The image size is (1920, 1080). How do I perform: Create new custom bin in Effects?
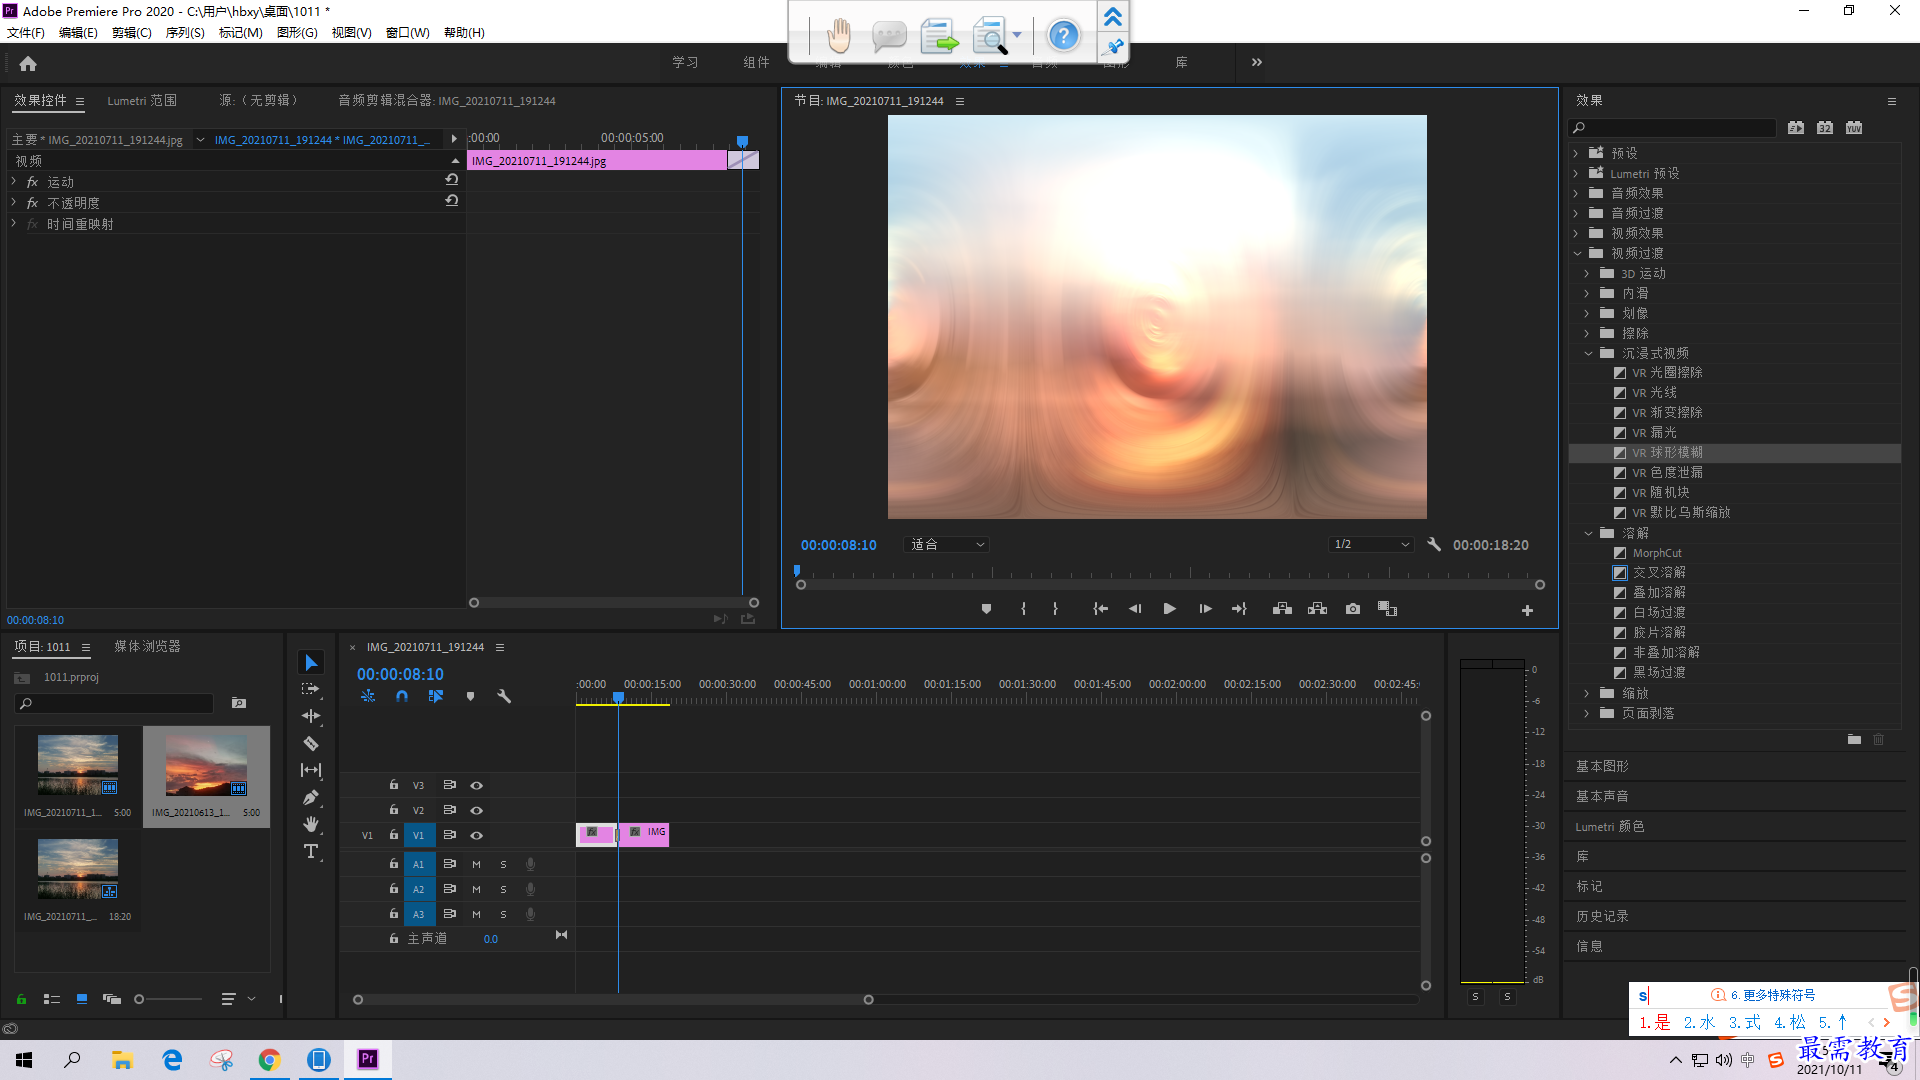click(x=1854, y=740)
